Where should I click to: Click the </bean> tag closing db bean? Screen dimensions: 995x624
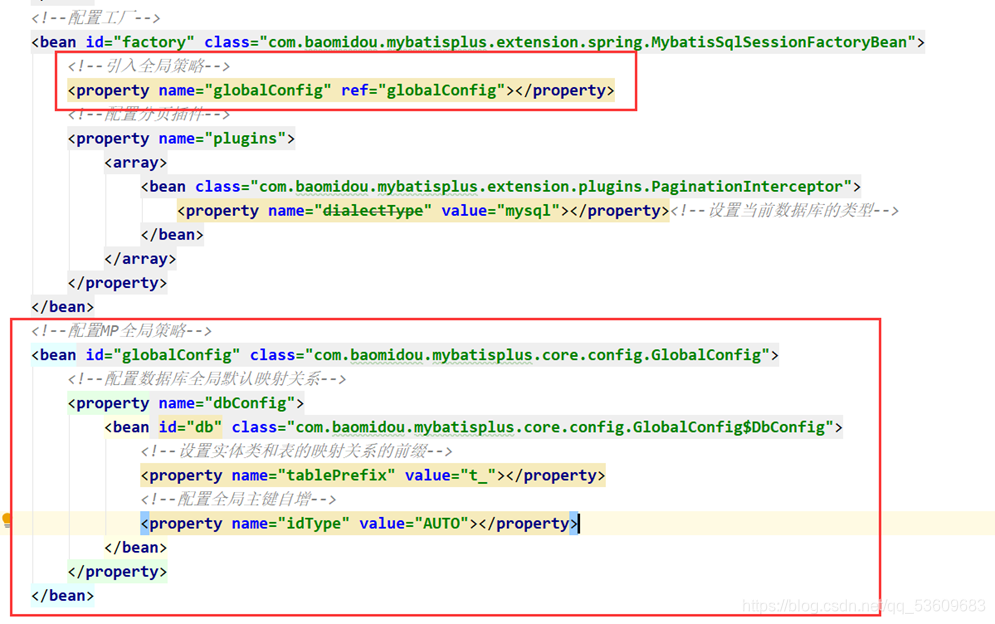coord(136,548)
